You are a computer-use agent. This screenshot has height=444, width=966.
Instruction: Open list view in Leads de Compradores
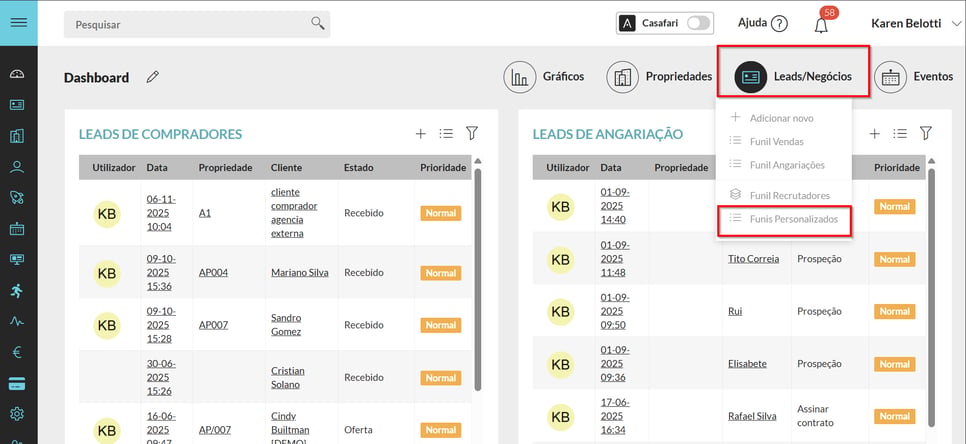446,134
